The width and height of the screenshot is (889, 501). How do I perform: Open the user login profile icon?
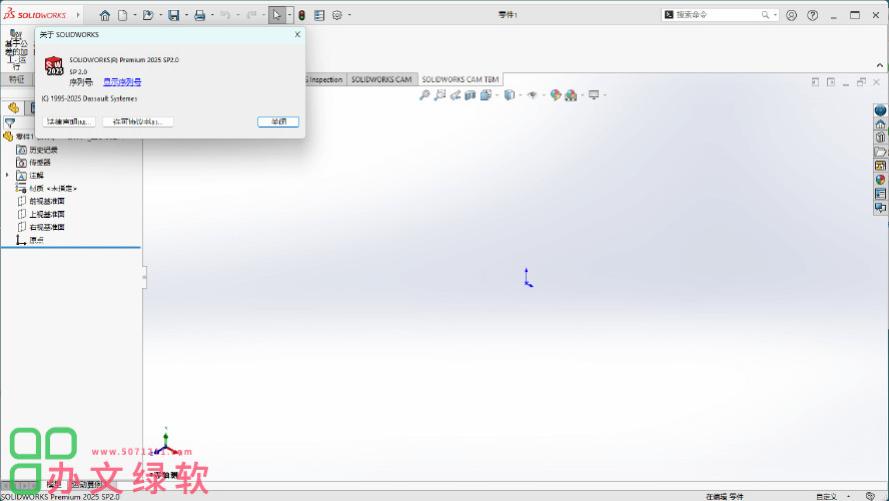791,15
